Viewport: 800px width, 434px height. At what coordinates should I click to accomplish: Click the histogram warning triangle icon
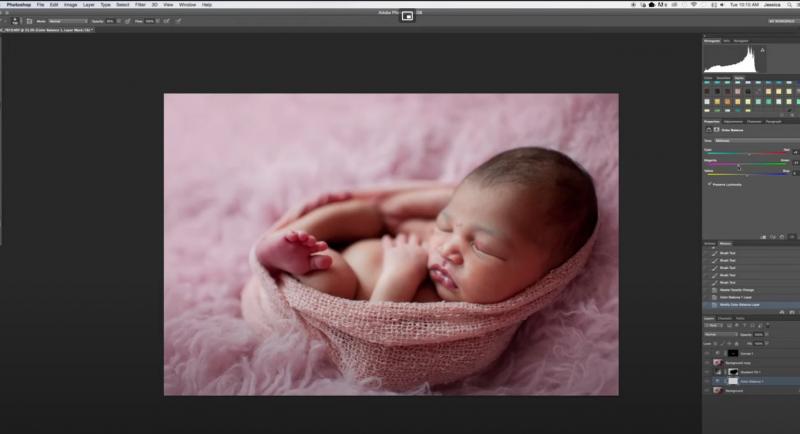(x=762, y=48)
